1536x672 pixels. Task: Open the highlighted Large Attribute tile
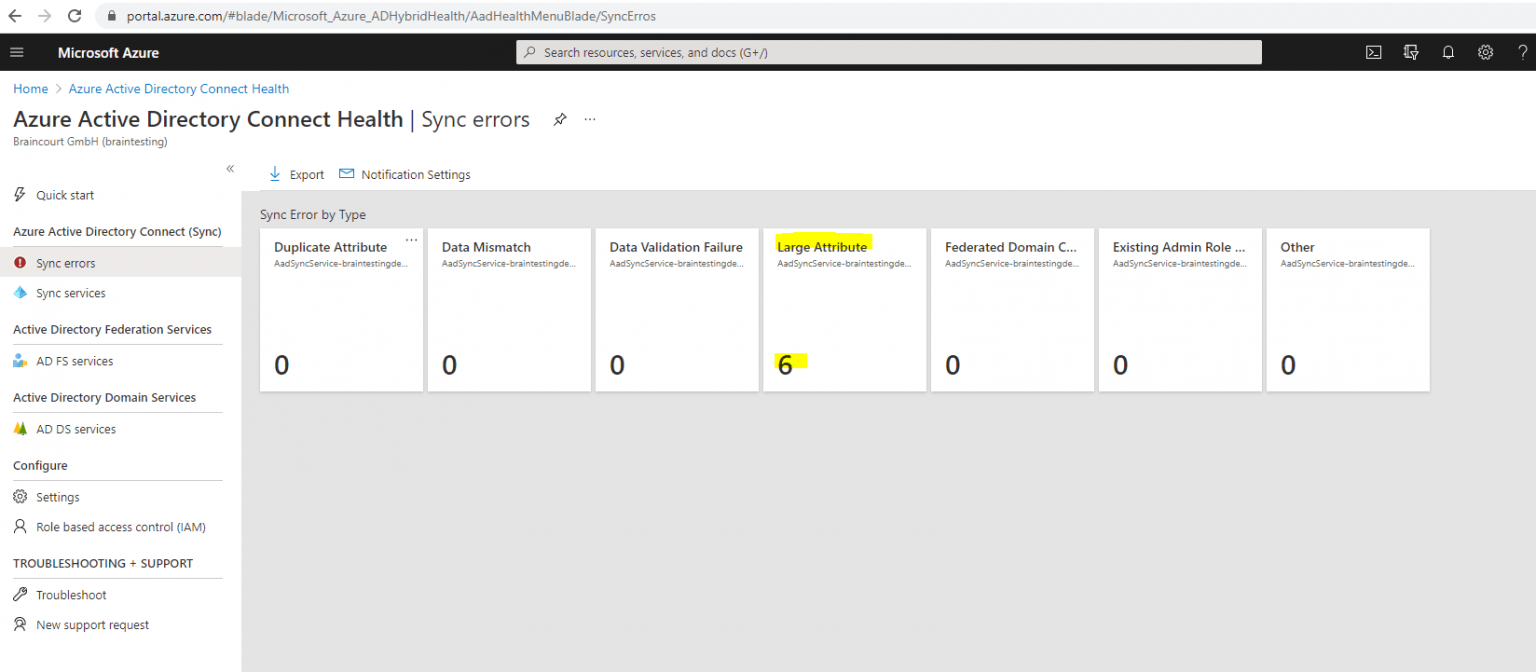844,310
